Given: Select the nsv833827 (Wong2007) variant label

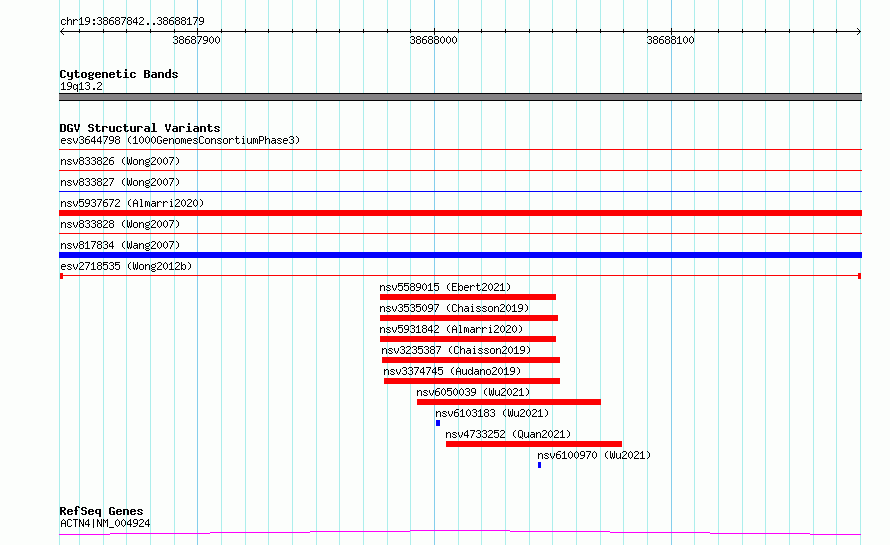Looking at the screenshot, I should (x=120, y=182).
